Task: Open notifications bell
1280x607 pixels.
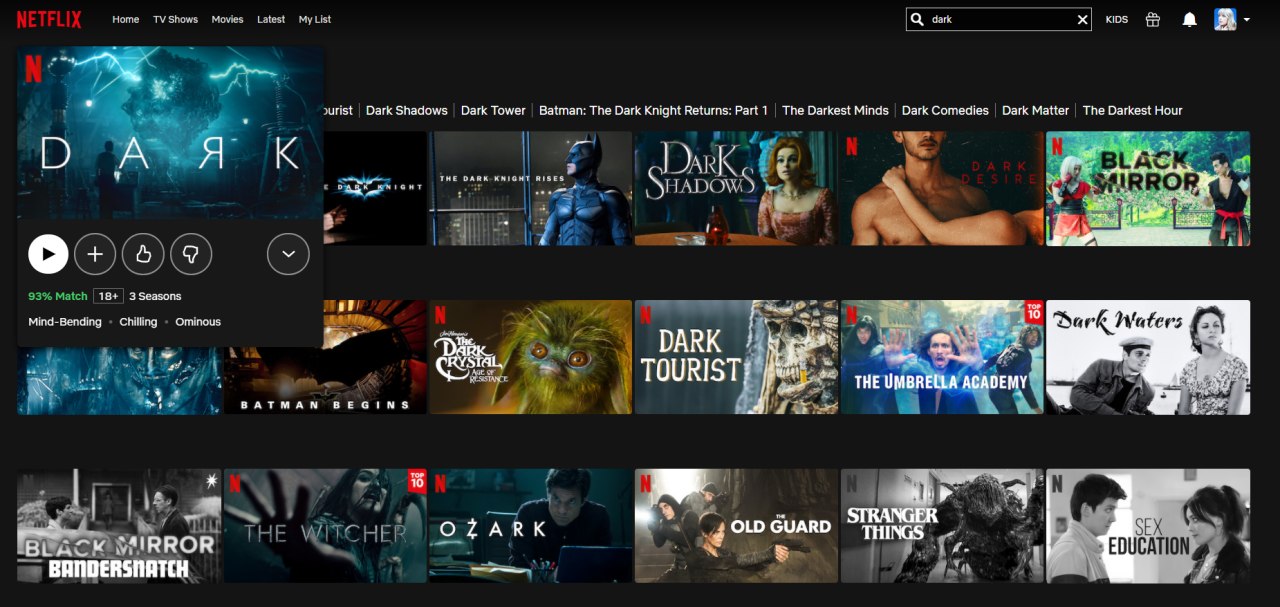Action: pyautogui.click(x=1189, y=19)
